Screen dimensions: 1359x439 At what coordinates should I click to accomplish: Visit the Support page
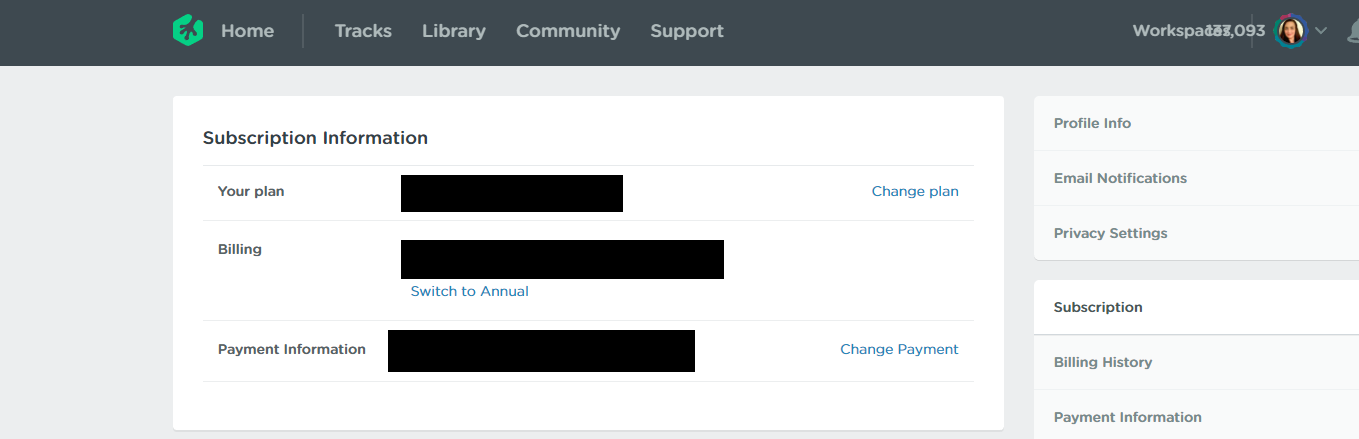coord(687,31)
